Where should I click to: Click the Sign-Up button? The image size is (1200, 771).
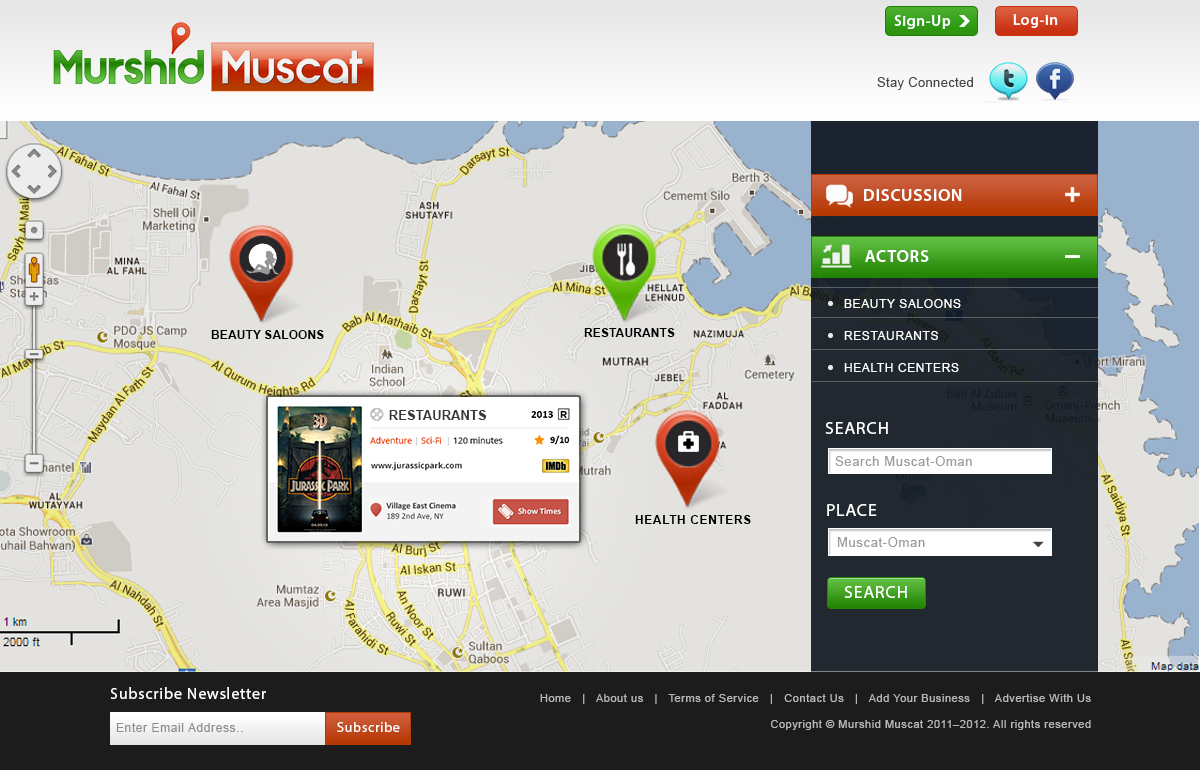click(931, 21)
